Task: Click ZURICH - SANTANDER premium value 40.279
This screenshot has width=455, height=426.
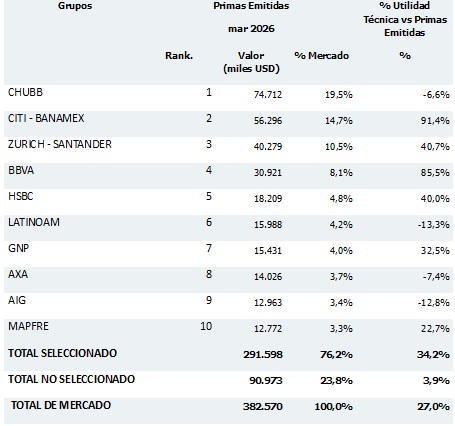Action: (x=268, y=146)
